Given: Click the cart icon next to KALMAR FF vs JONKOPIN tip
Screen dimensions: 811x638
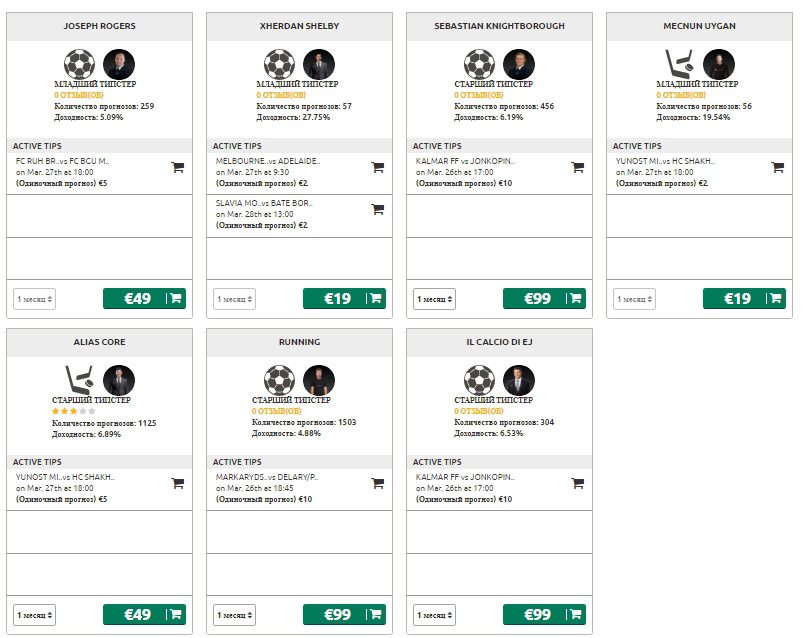Looking at the screenshot, I should (576, 167).
